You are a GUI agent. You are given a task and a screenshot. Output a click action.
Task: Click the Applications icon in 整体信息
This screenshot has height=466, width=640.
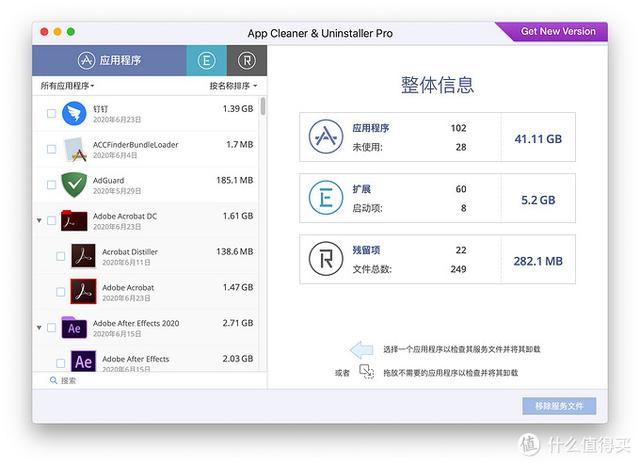coord(326,137)
